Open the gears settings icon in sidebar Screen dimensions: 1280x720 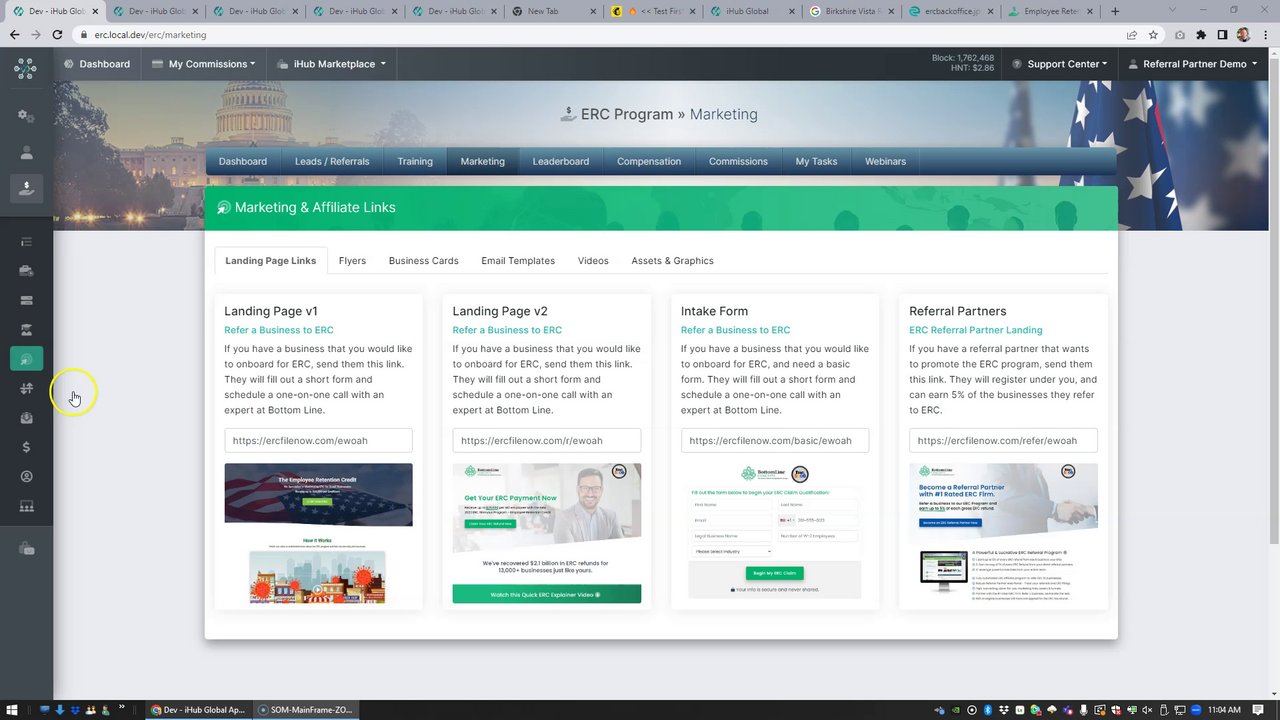(x=26, y=116)
